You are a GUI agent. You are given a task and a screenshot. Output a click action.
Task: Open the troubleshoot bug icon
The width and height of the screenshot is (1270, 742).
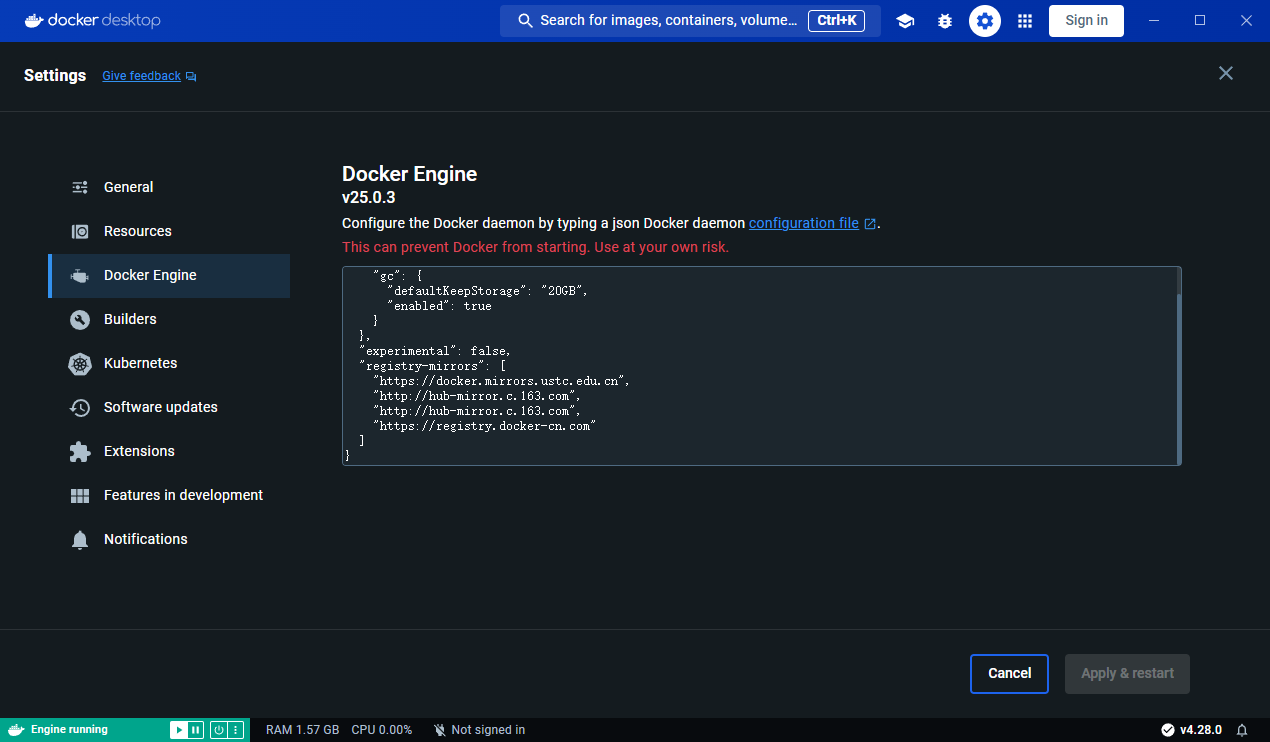945,21
